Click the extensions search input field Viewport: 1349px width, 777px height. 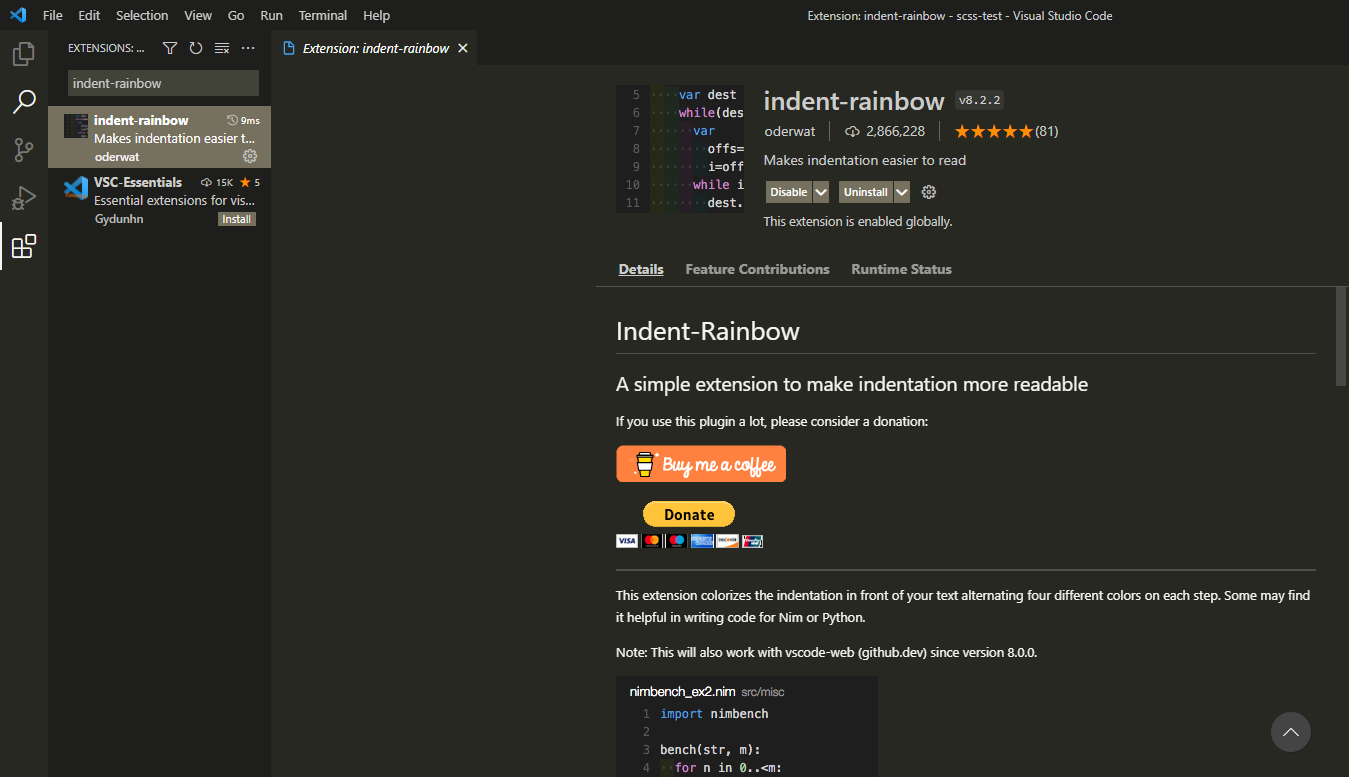163,83
